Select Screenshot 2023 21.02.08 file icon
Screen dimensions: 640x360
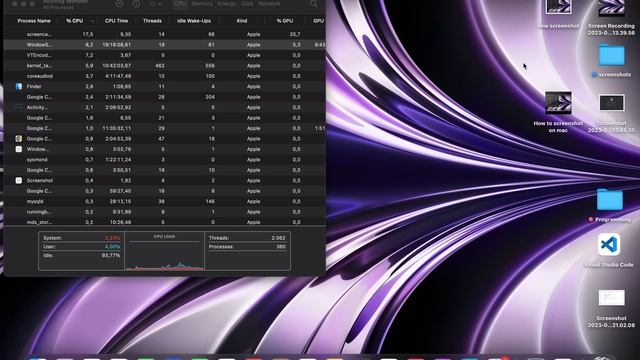click(x=611, y=298)
